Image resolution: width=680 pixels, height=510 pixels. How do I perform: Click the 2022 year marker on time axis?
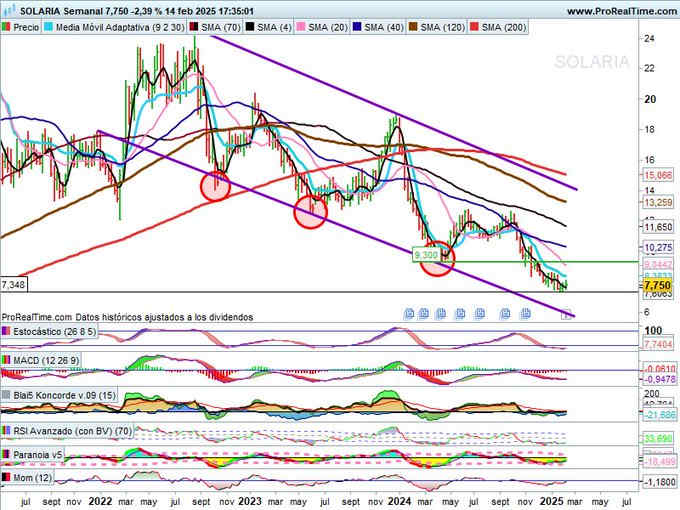point(100,501)
